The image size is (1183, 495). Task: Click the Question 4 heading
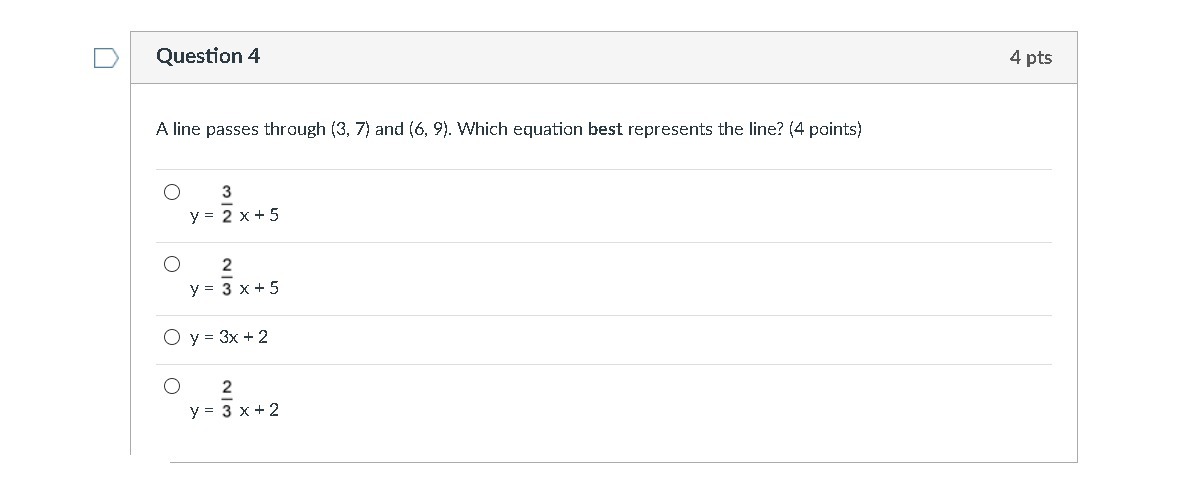point(208,57)
